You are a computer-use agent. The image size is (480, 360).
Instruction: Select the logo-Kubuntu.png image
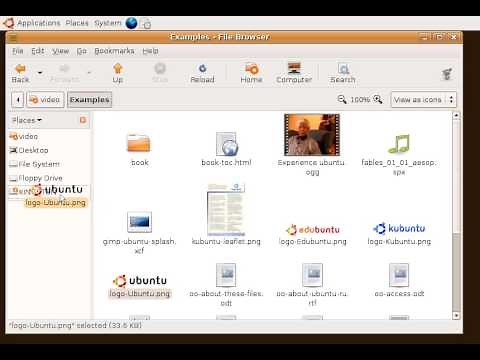(399, 229)
